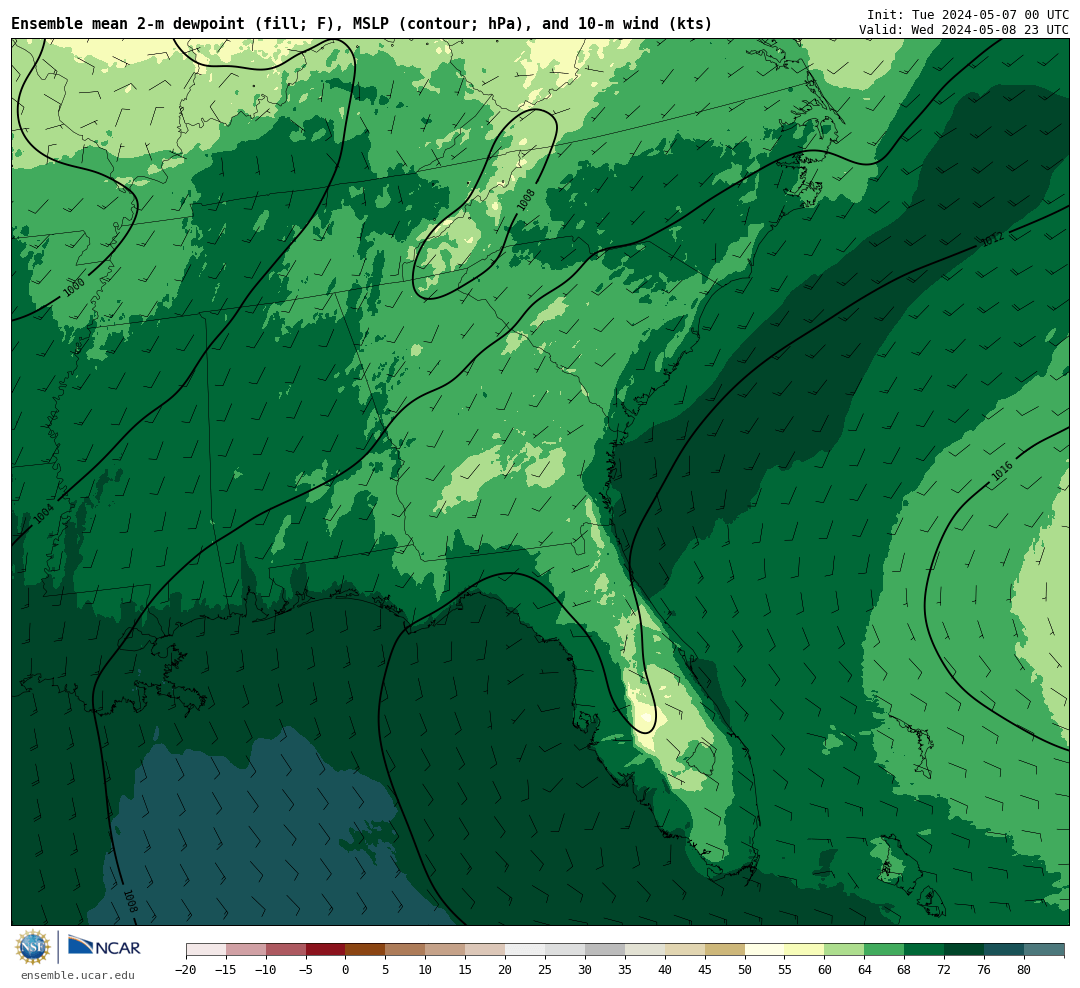Click the -20 to -15 colorbar swatch
Image resolution: width=1080 pixels, height=988 pixels.
click(206, 950)
